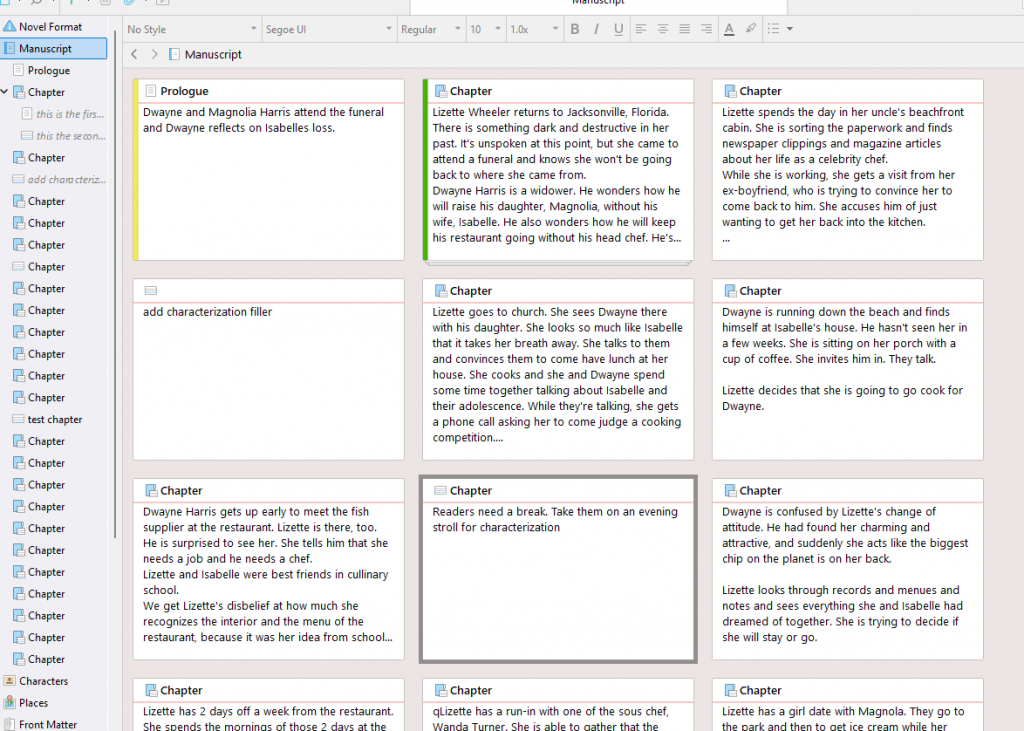This screenshot has width=1024, height=731.
Task: Select card where Lizette goes to church
Action: (x=558, y=370)
